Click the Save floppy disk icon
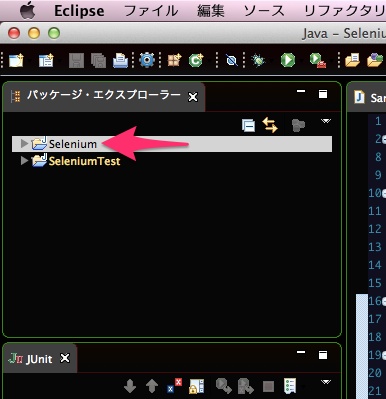 76,61
